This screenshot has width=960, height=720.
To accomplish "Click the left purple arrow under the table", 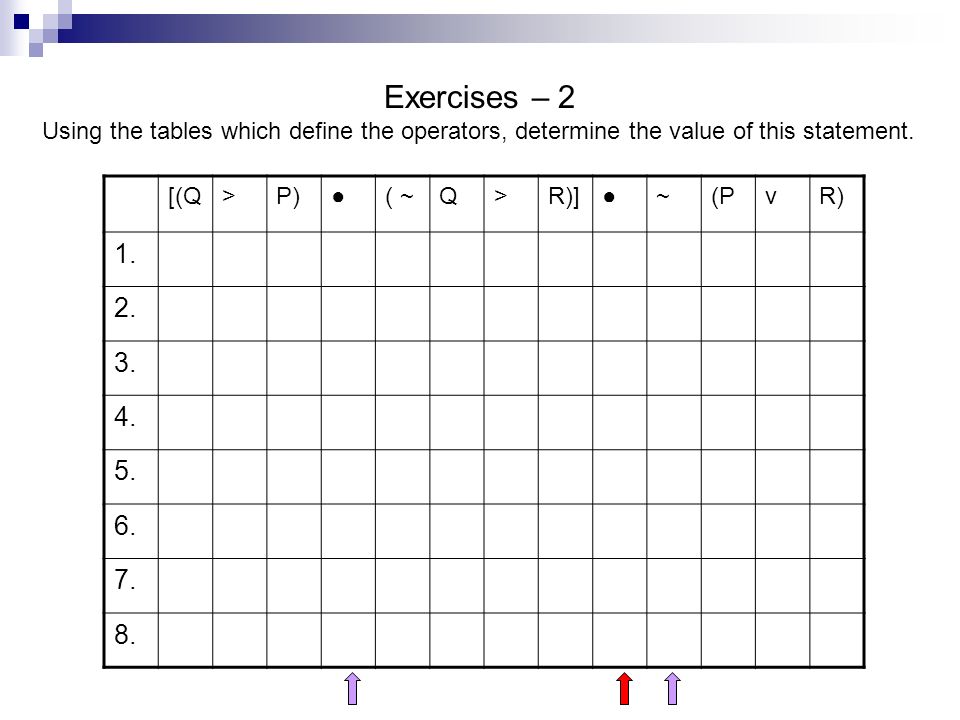I will 352,689.
